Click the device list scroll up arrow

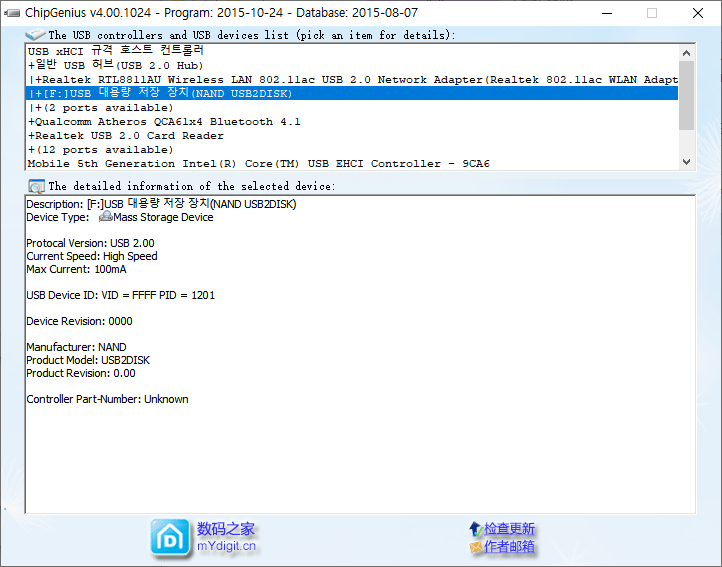click(x=687, y=53)
